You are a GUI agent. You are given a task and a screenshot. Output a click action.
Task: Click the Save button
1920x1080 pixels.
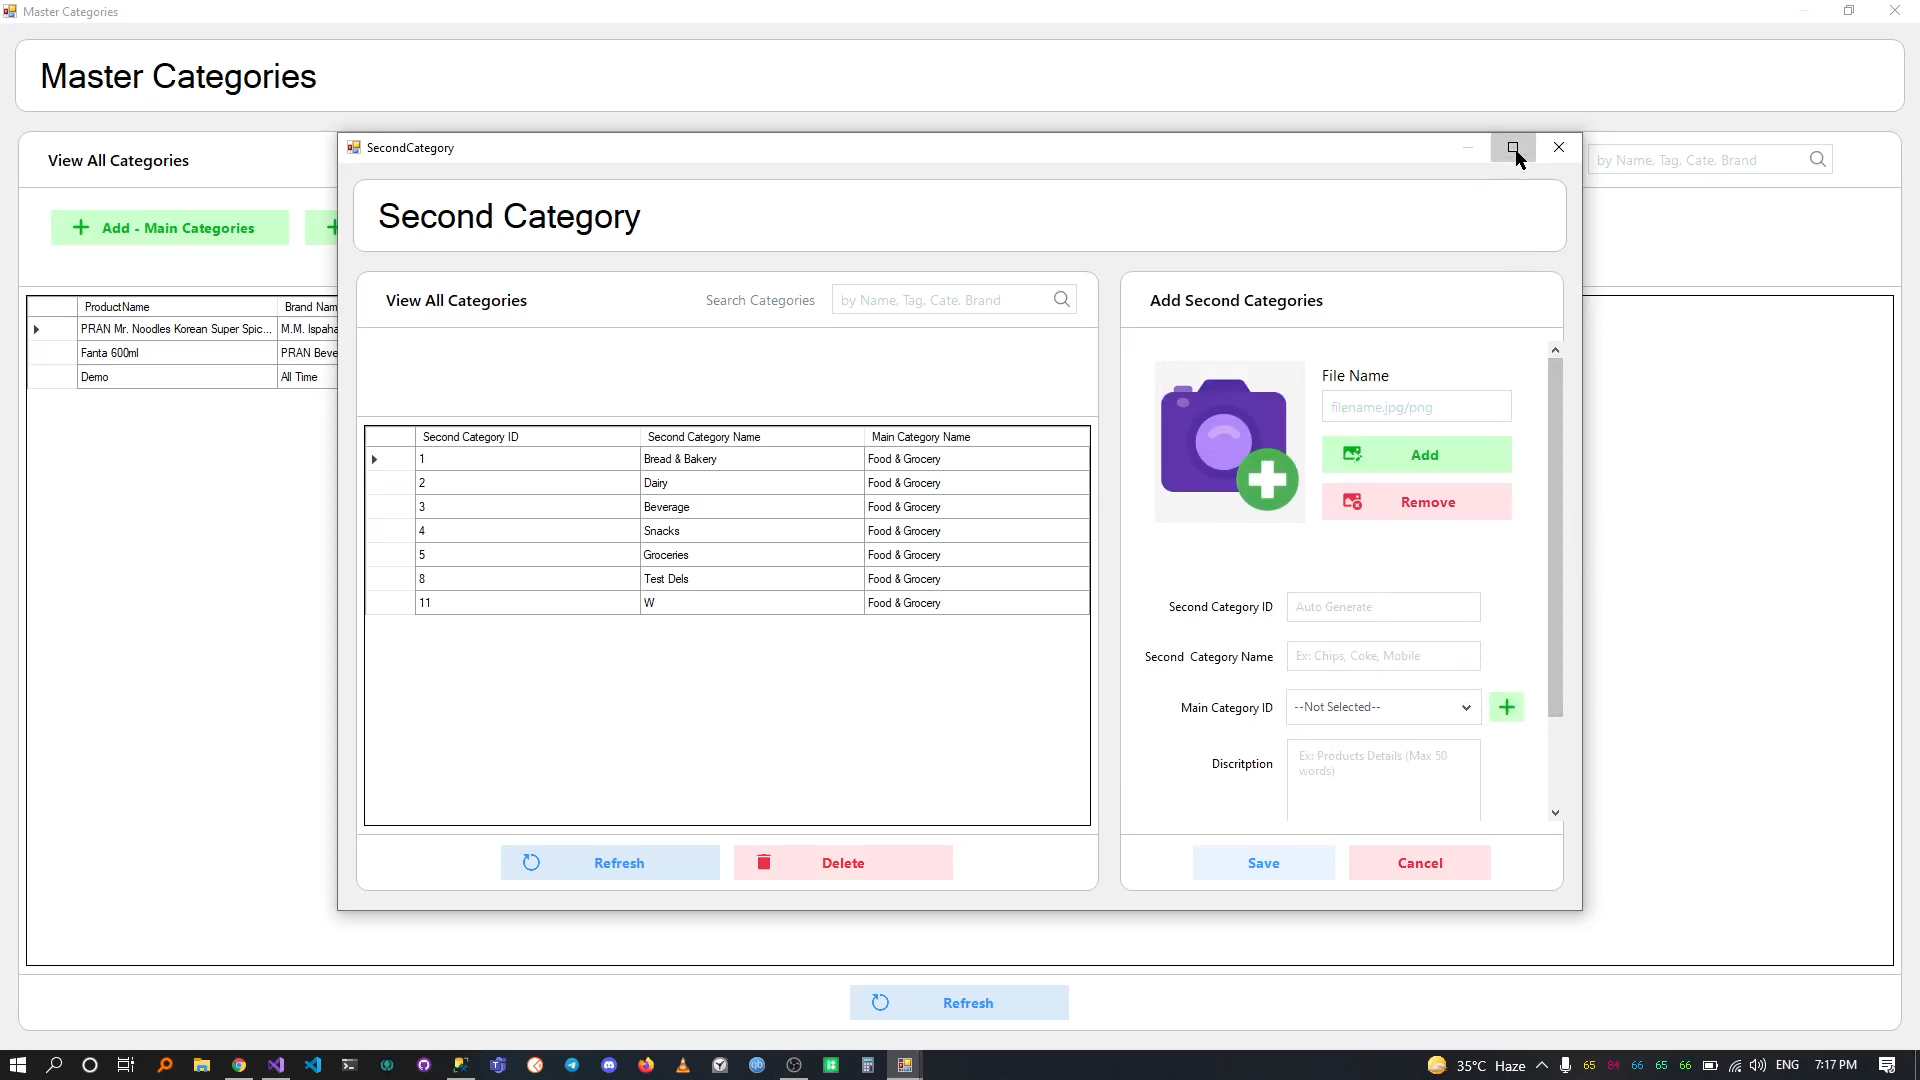tap(1263, 863)
